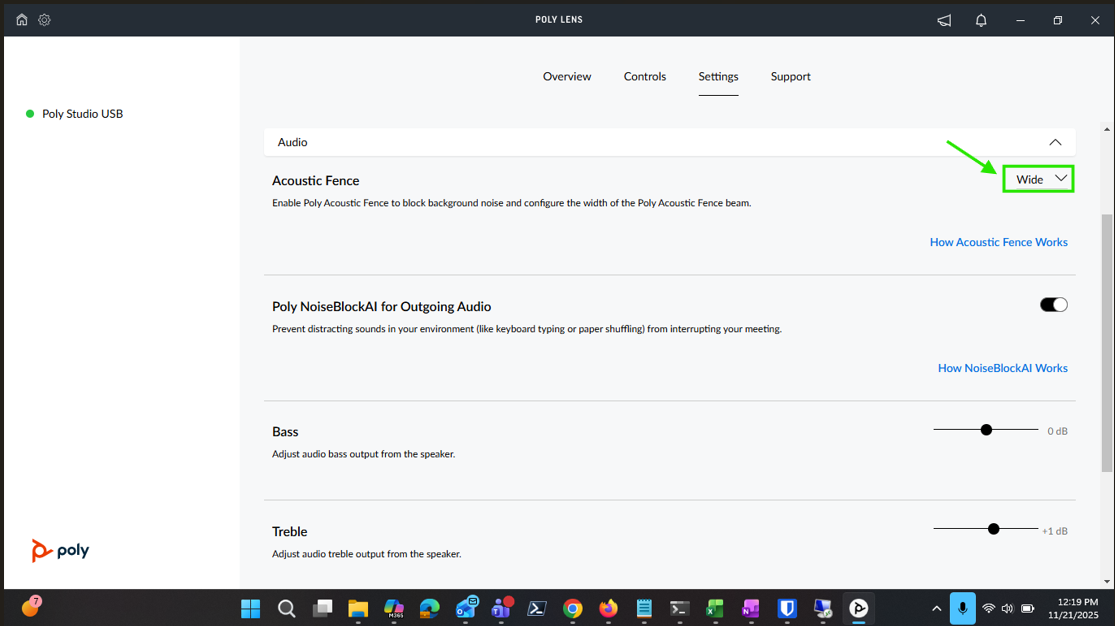The image size is (1115, 626).
Task: Collapse the Audio section chevron
Action: point(1055,142)
